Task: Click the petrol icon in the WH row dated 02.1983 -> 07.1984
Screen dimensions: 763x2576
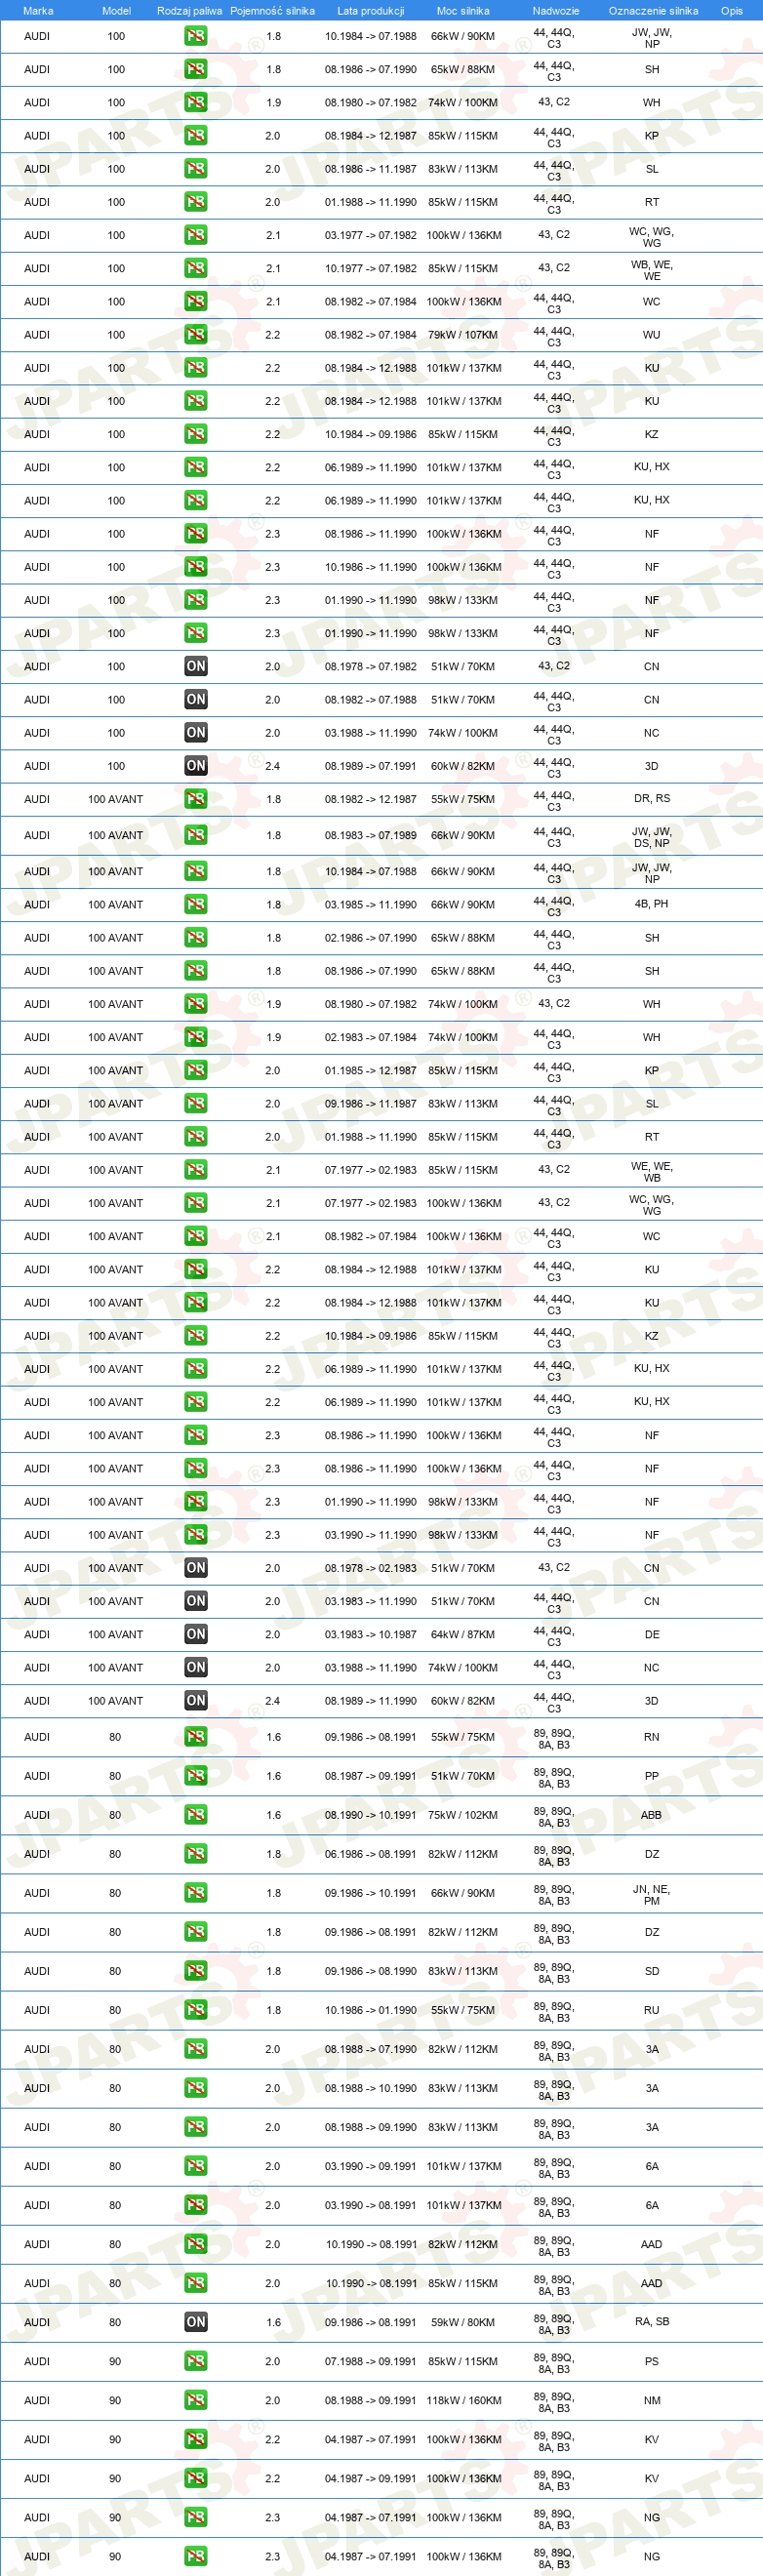Action: point(196,1037)
